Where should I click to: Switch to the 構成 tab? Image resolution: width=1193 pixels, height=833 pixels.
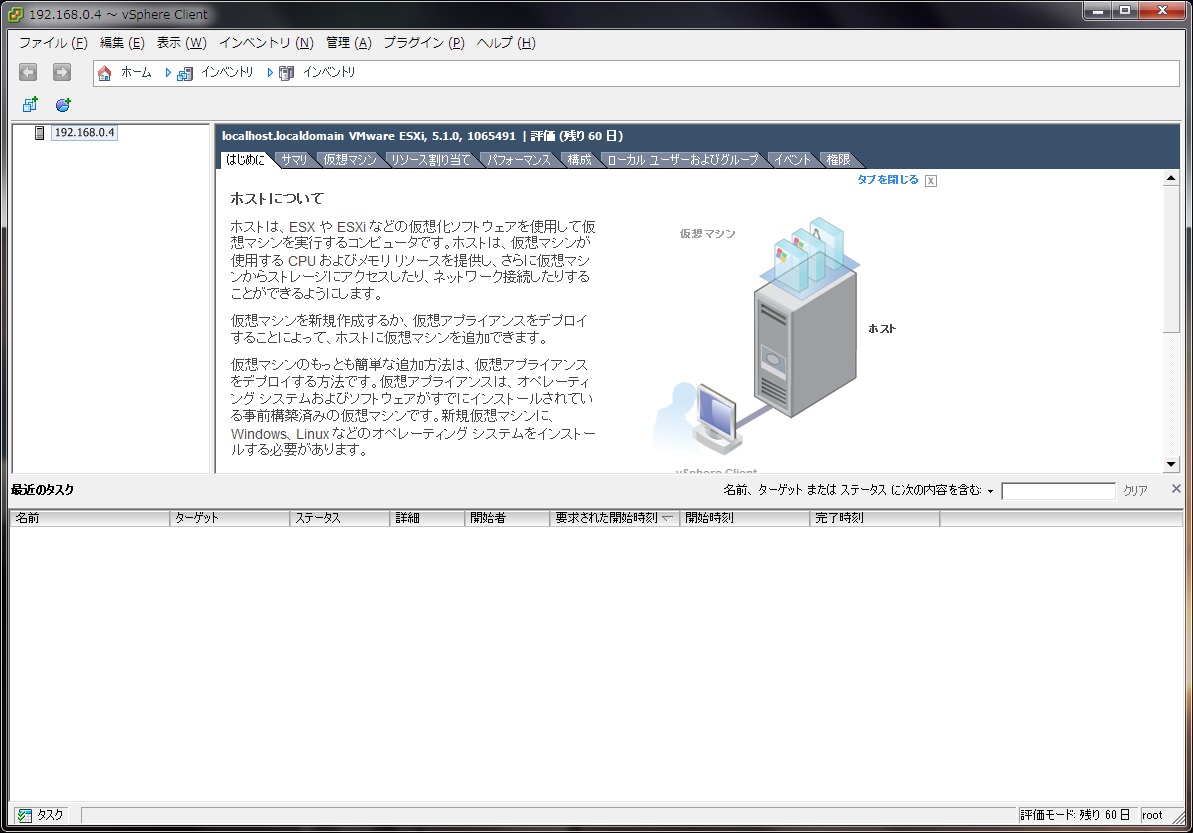[579, 160]
